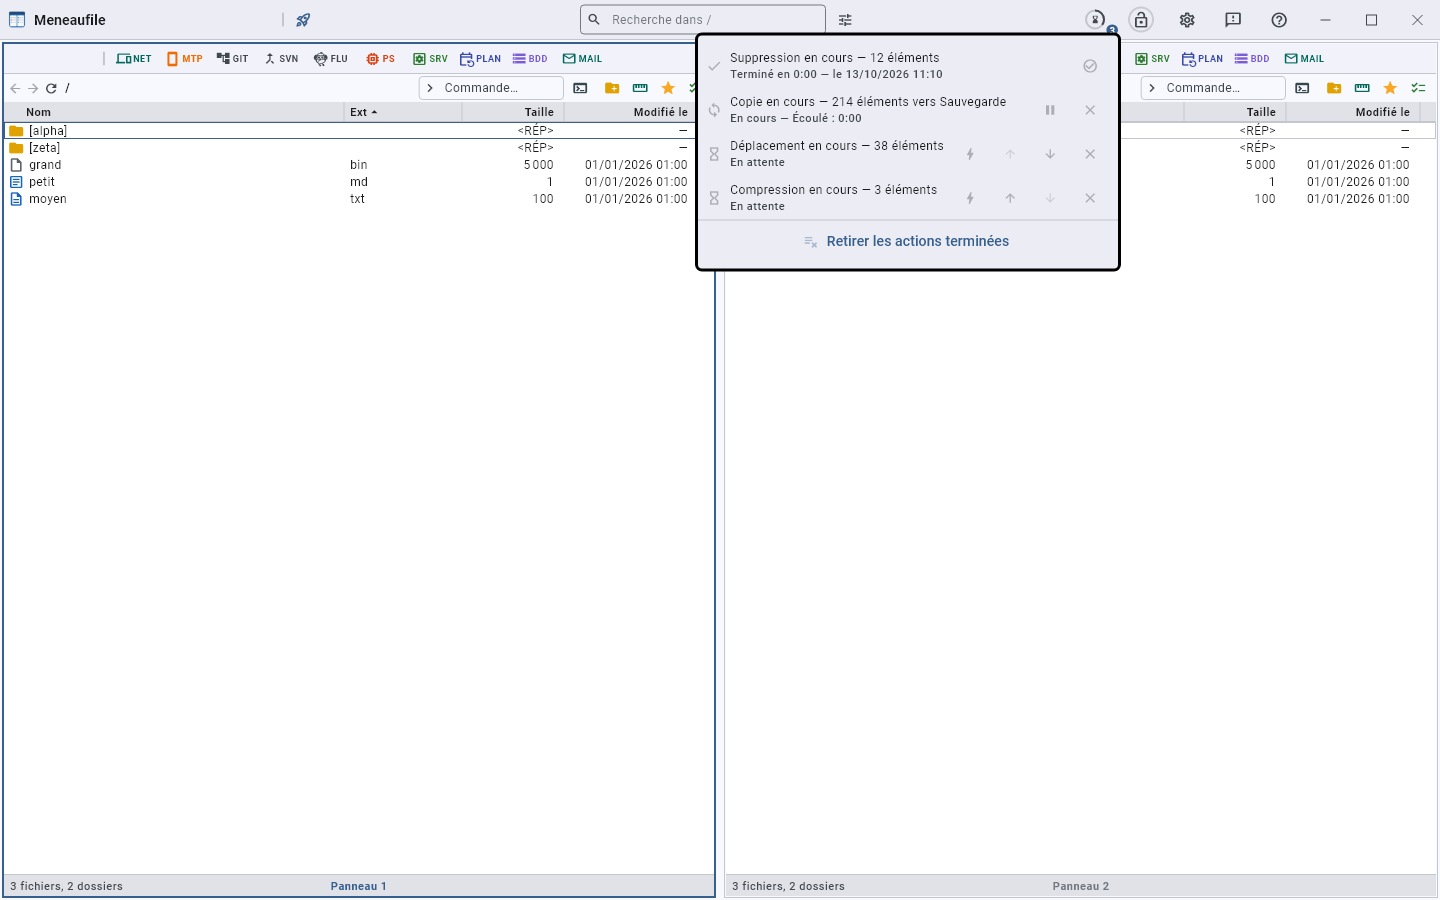
Task: Open NET connection in Panneau 1 toolbar
Action: pos(134,59)
